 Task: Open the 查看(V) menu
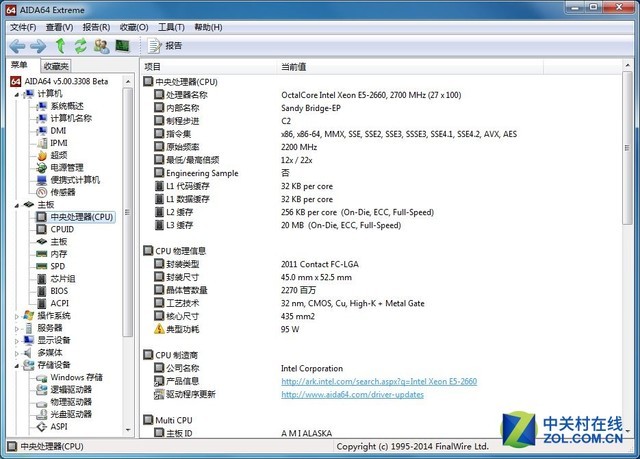(x=59, y=27)
